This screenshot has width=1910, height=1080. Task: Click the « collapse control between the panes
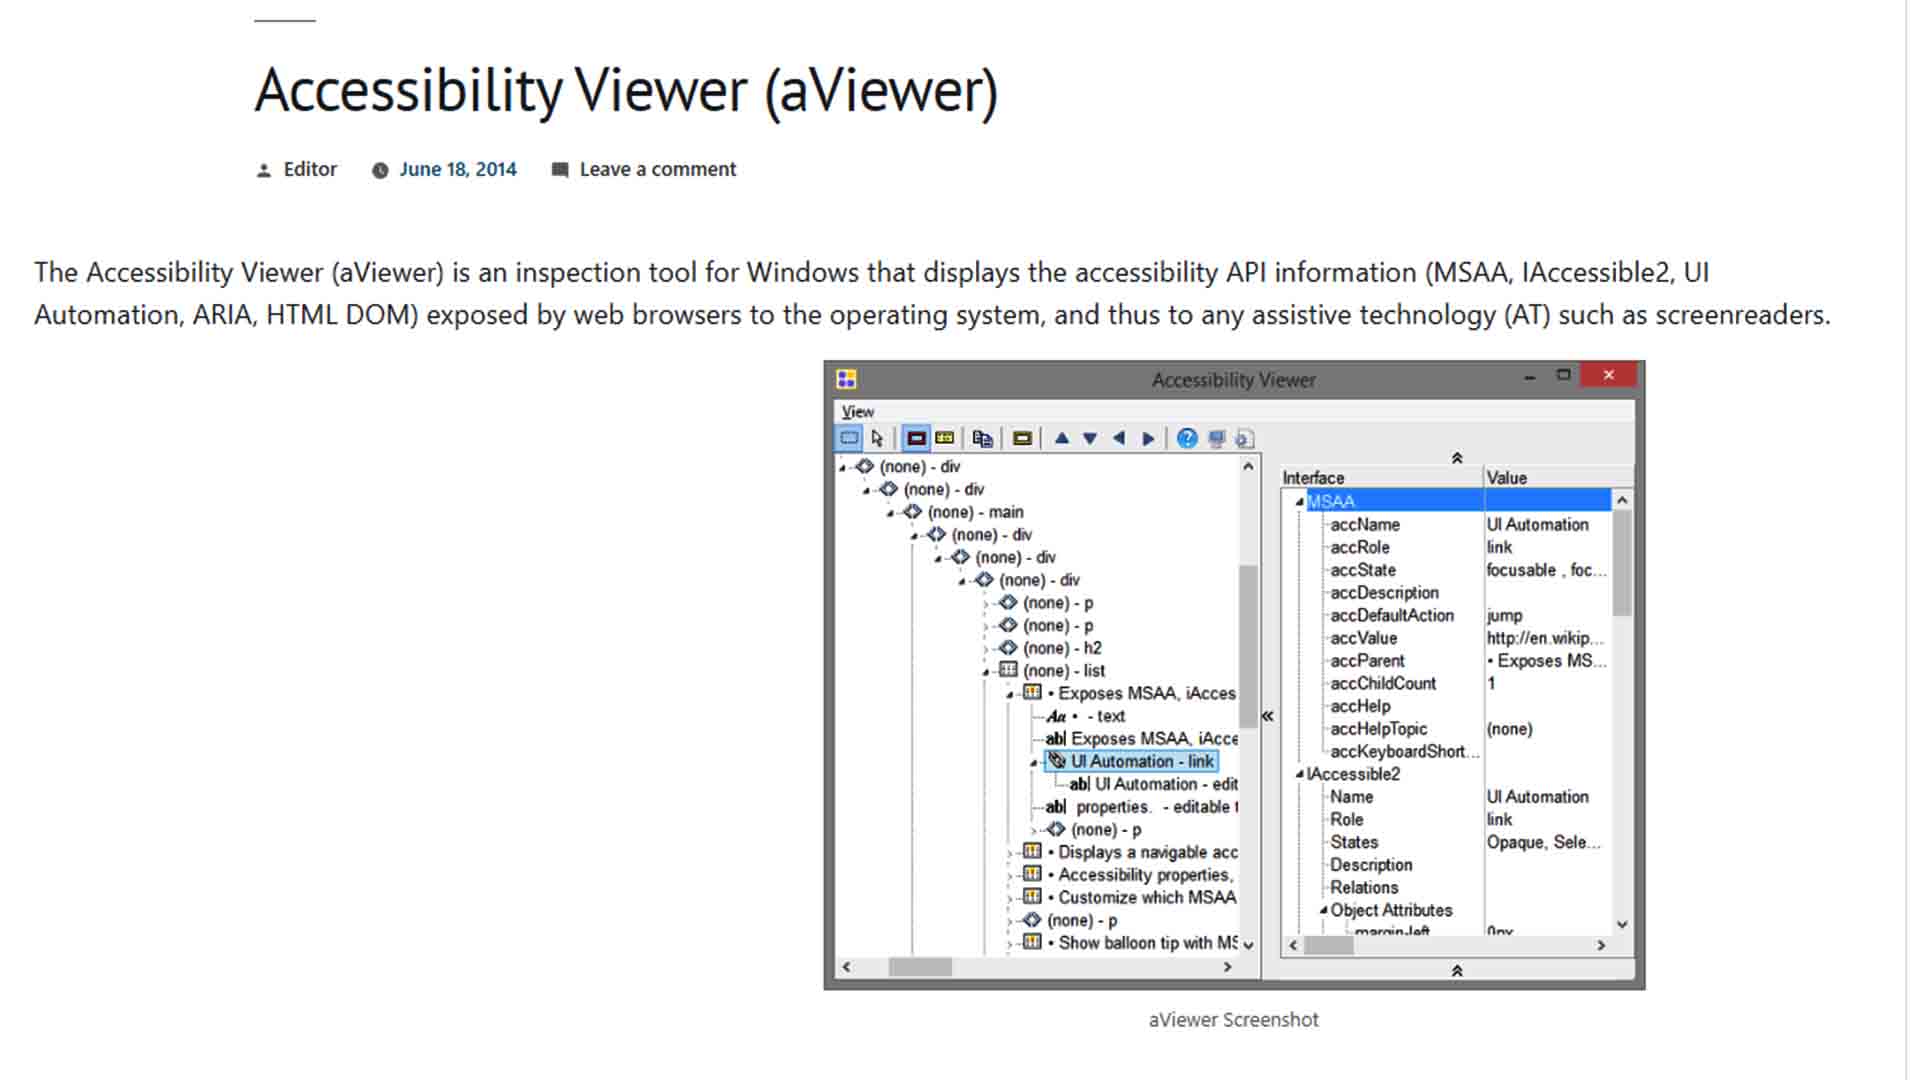click(x=1266, y=716)
